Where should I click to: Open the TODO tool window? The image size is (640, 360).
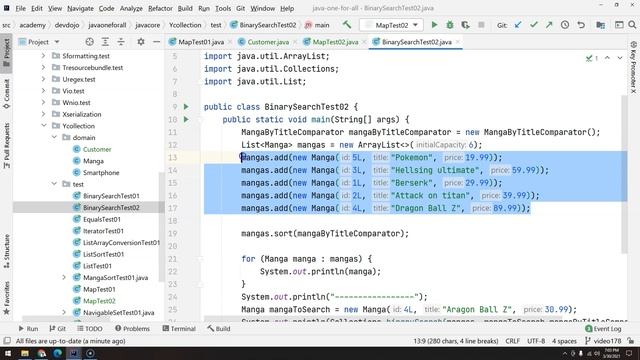89,329
